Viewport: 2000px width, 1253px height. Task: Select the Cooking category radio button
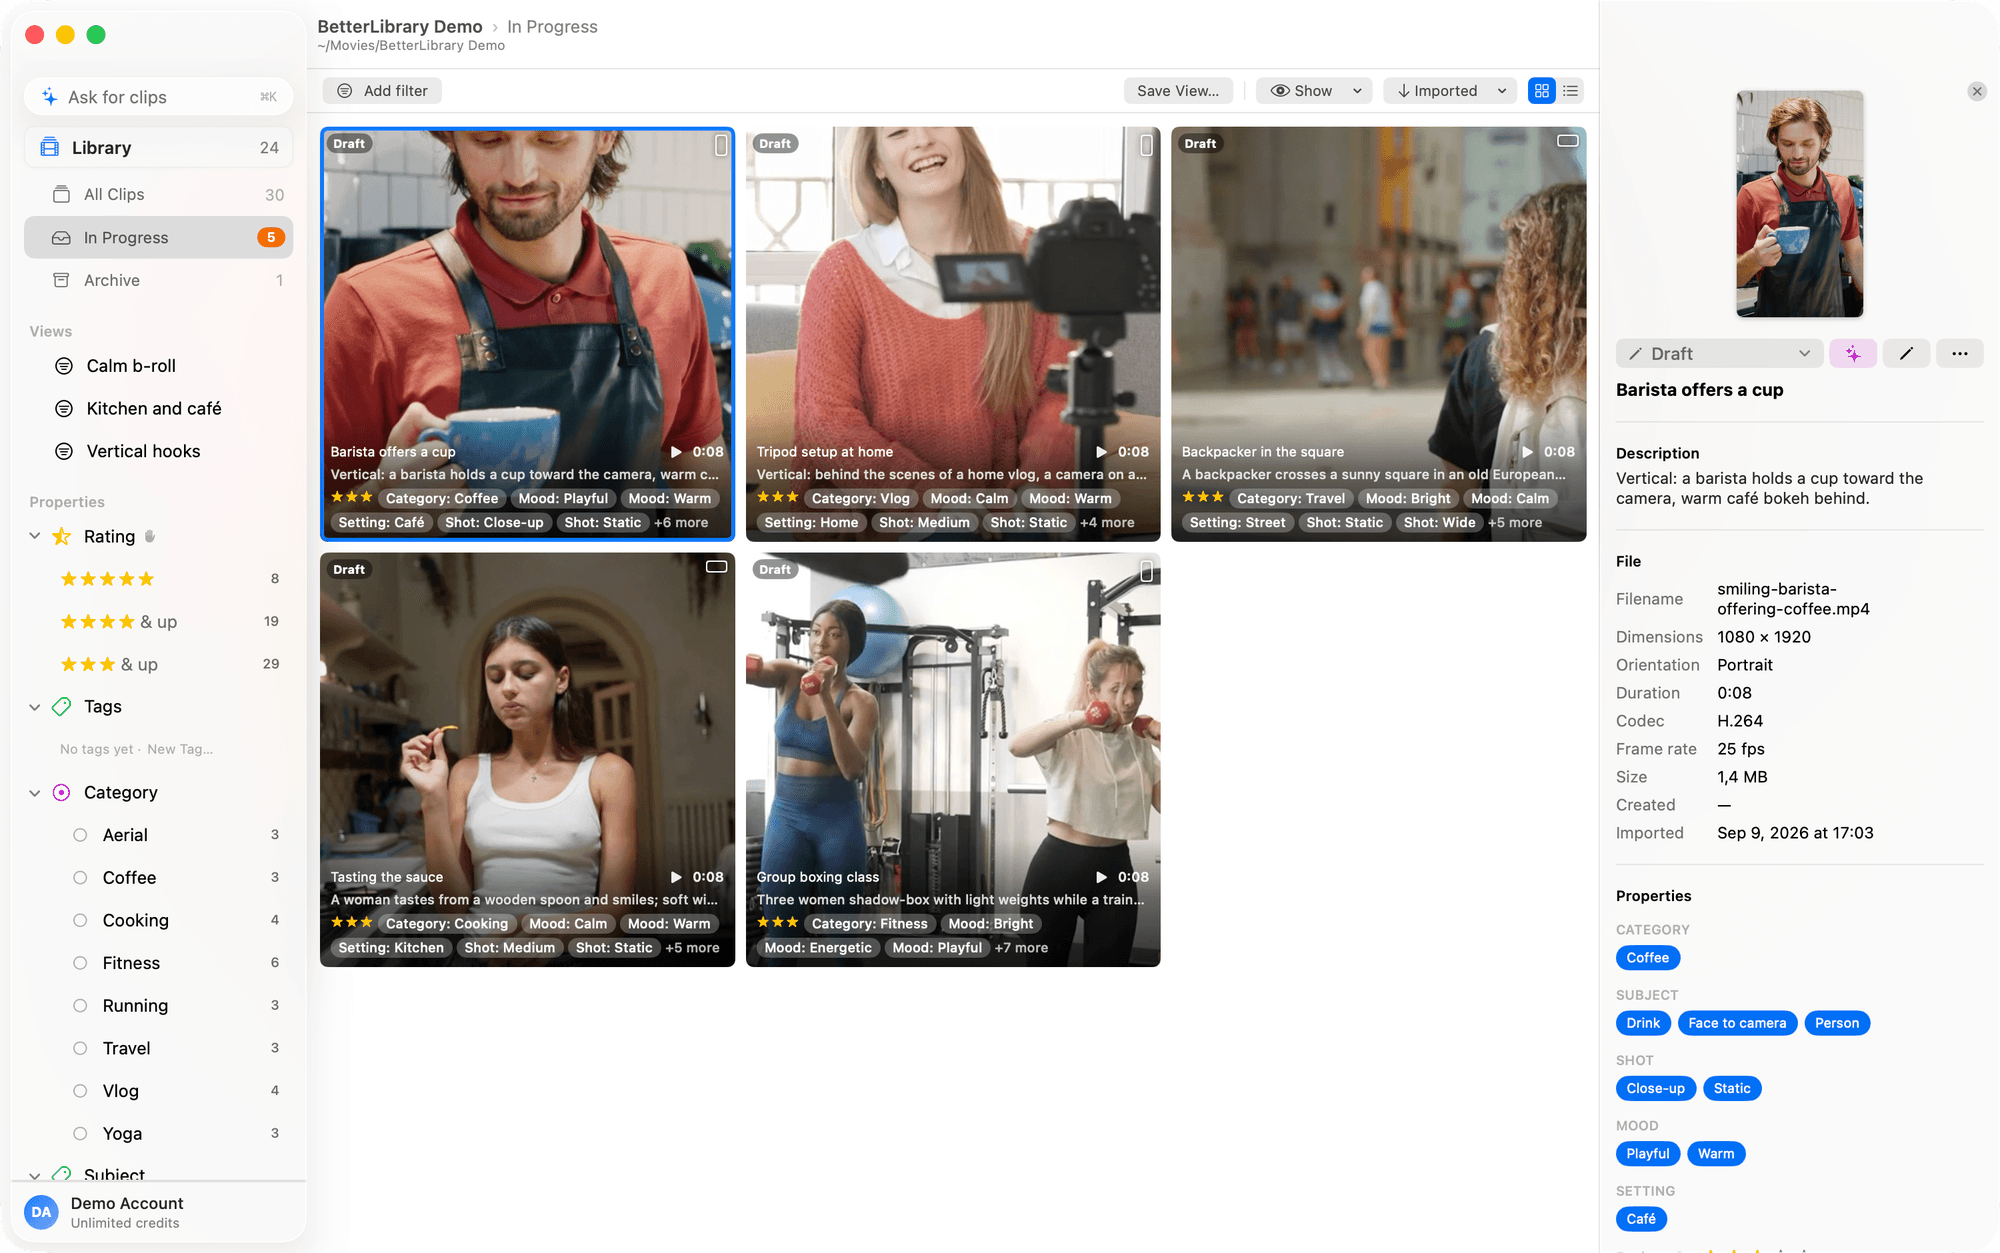point(80,920)
